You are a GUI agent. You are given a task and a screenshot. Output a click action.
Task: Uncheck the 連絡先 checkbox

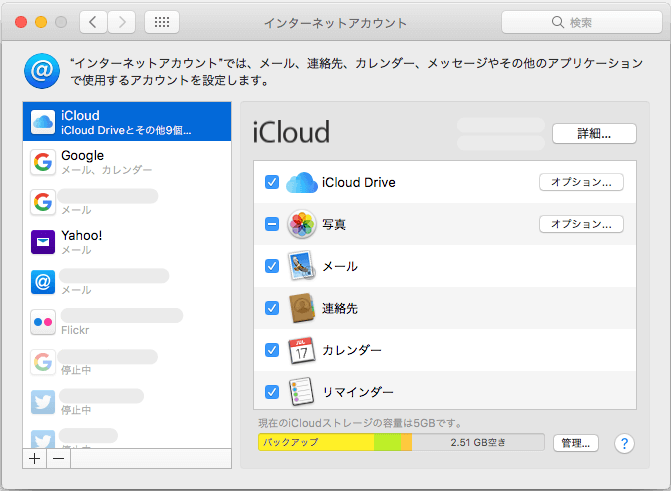tap(272, 308)
